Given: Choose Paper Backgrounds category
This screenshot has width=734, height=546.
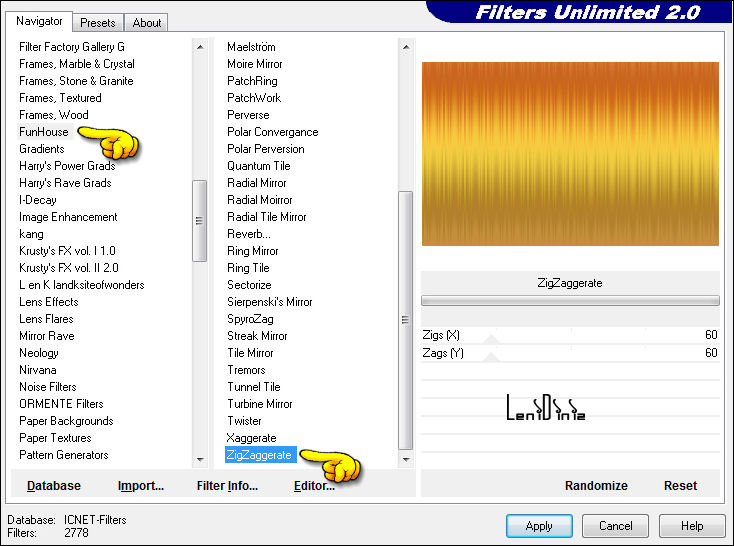Looking at the screenshot, I should (x=66, y=421).
